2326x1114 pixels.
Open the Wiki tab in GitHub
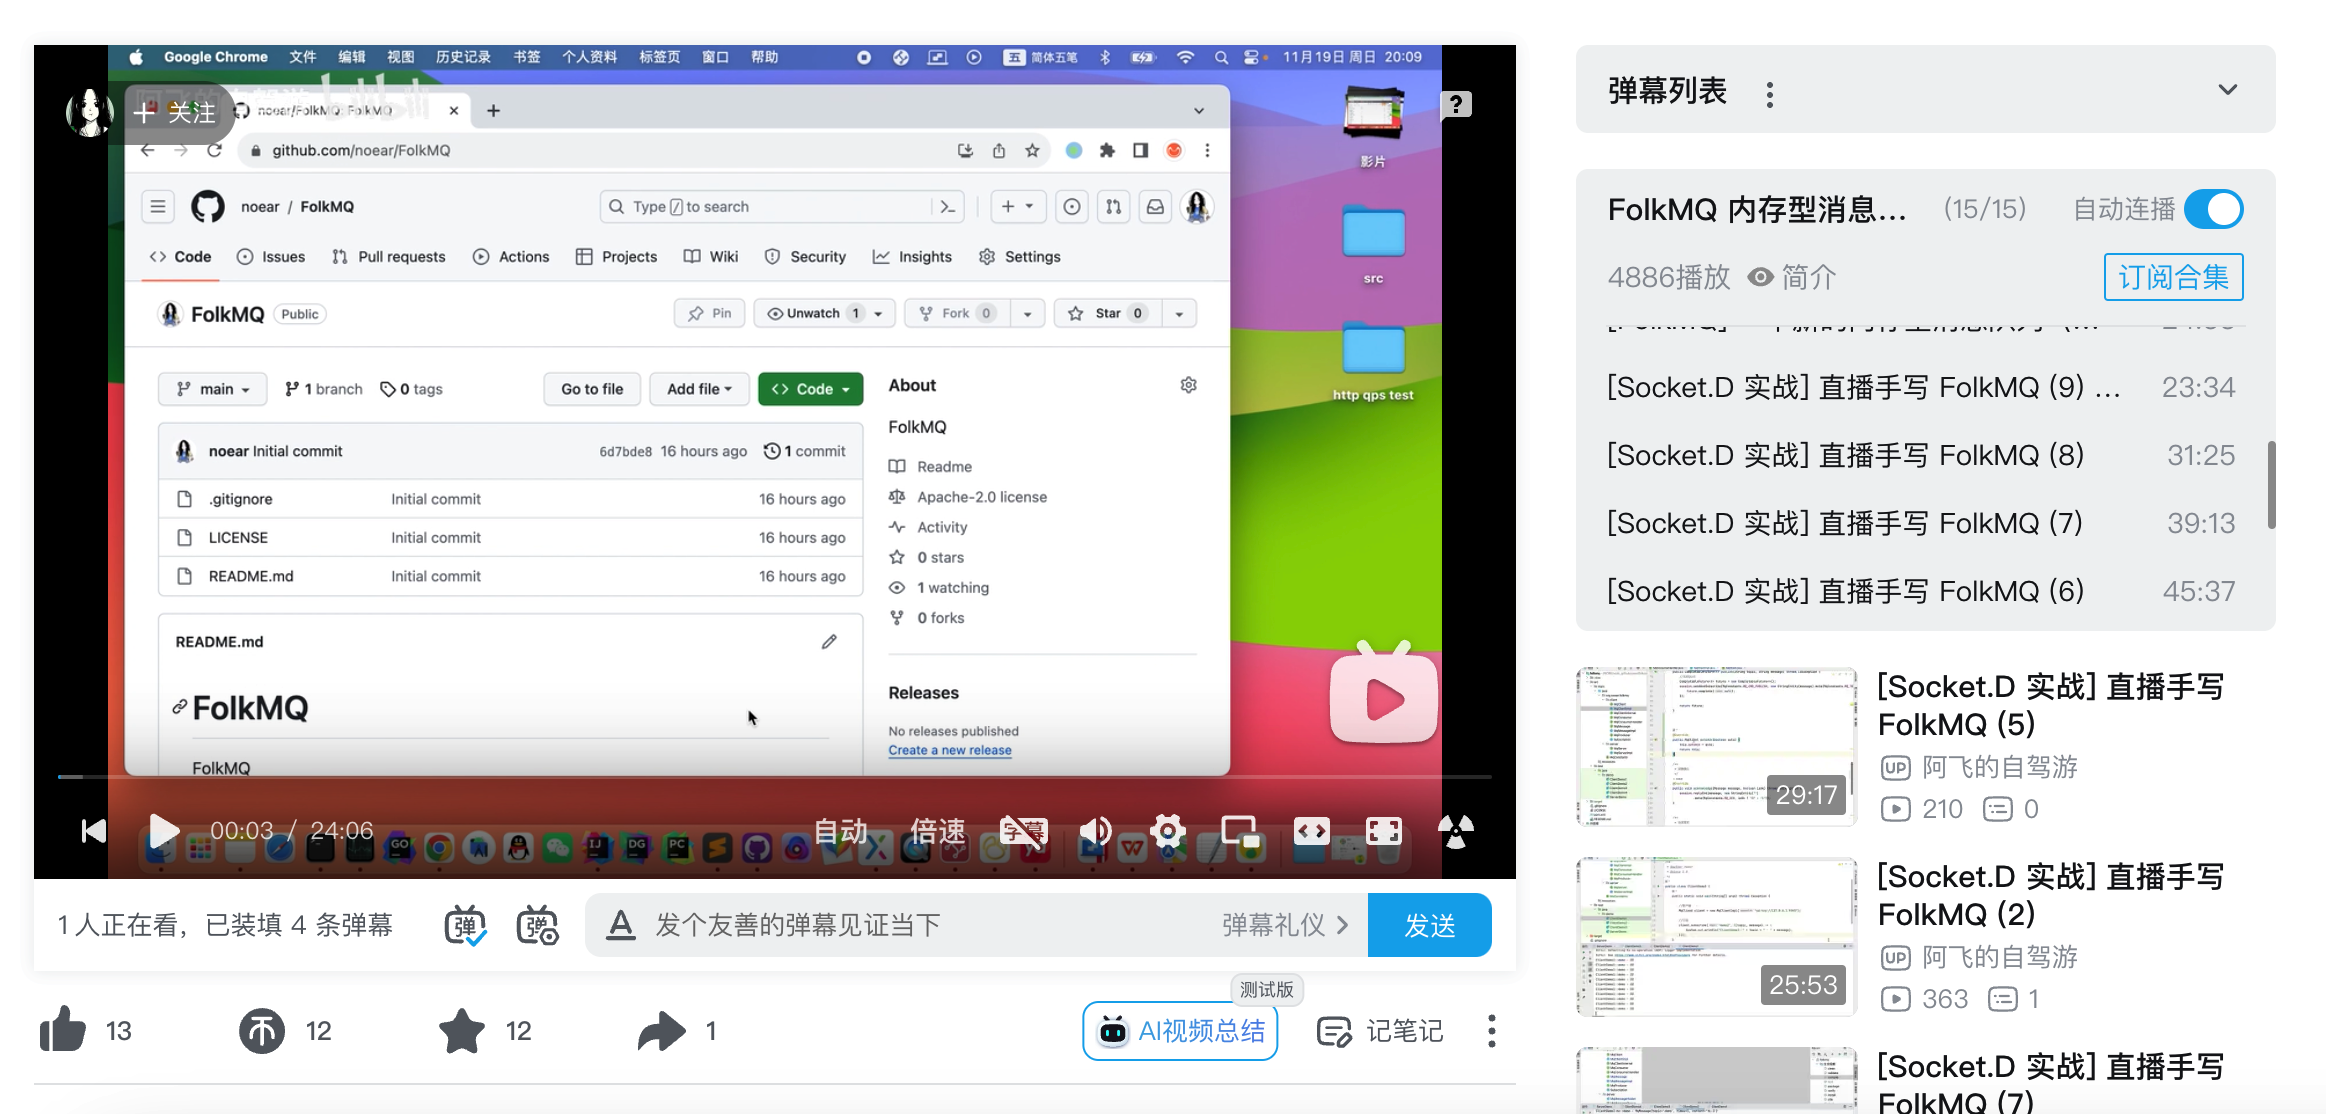(711, 257)
